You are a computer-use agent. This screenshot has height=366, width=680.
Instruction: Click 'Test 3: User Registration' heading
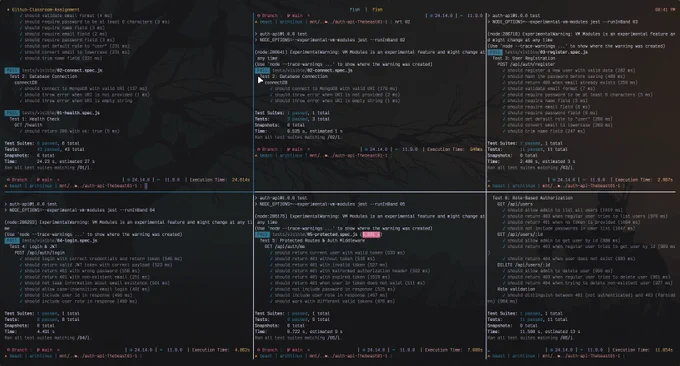524,58
